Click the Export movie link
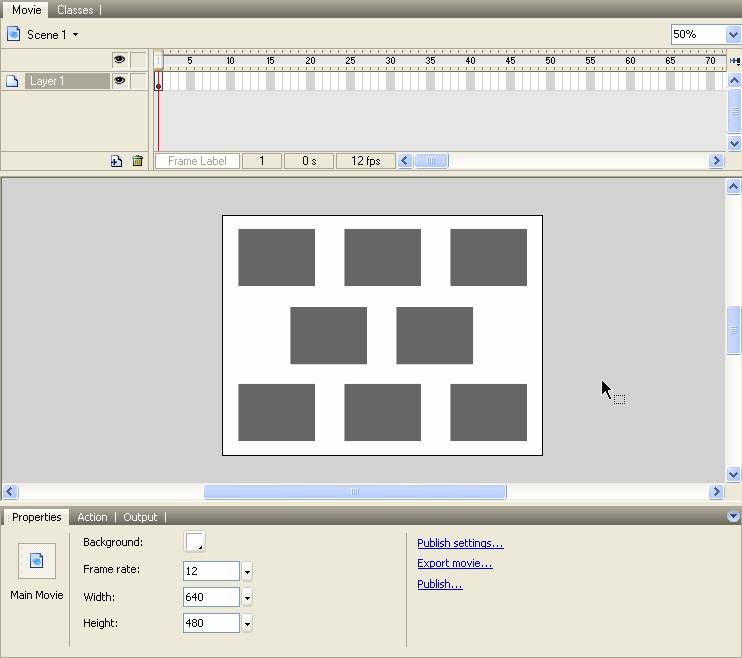The width and height of the screenshot is (742, 658). 454,563
